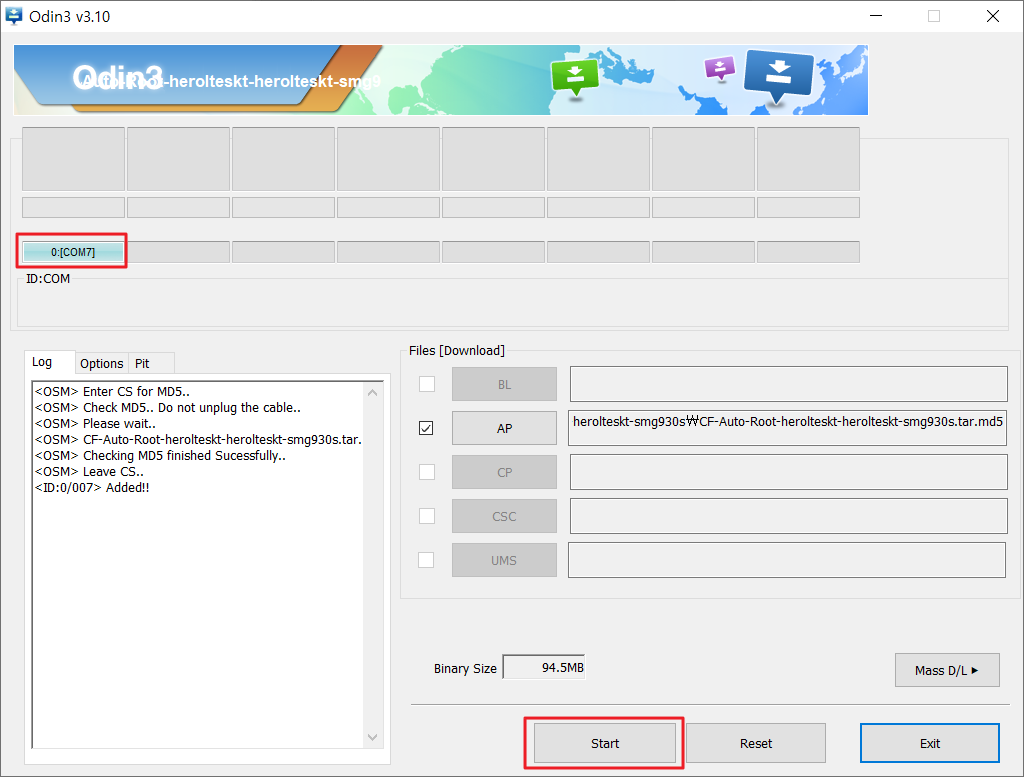1024x777 pixels.
Task: Click the CSC file path field
Action: pyautogui.click(x=788, y=516)
